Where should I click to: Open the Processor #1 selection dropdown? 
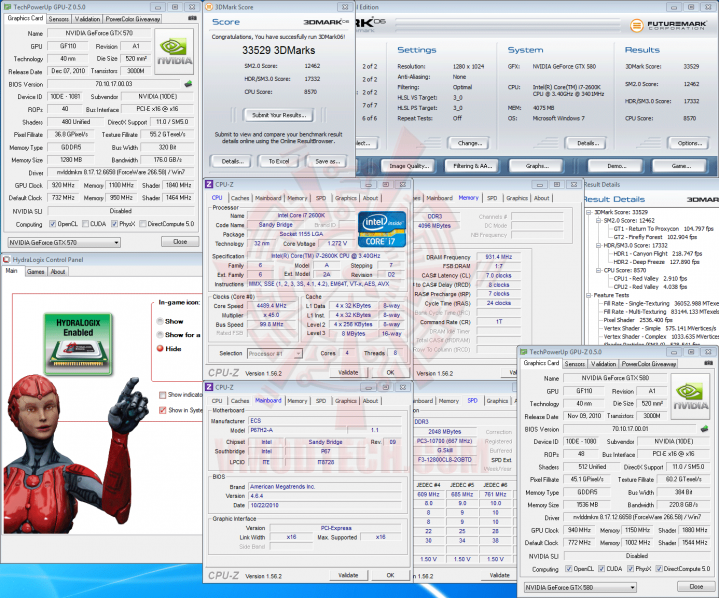tap(275, 354)
